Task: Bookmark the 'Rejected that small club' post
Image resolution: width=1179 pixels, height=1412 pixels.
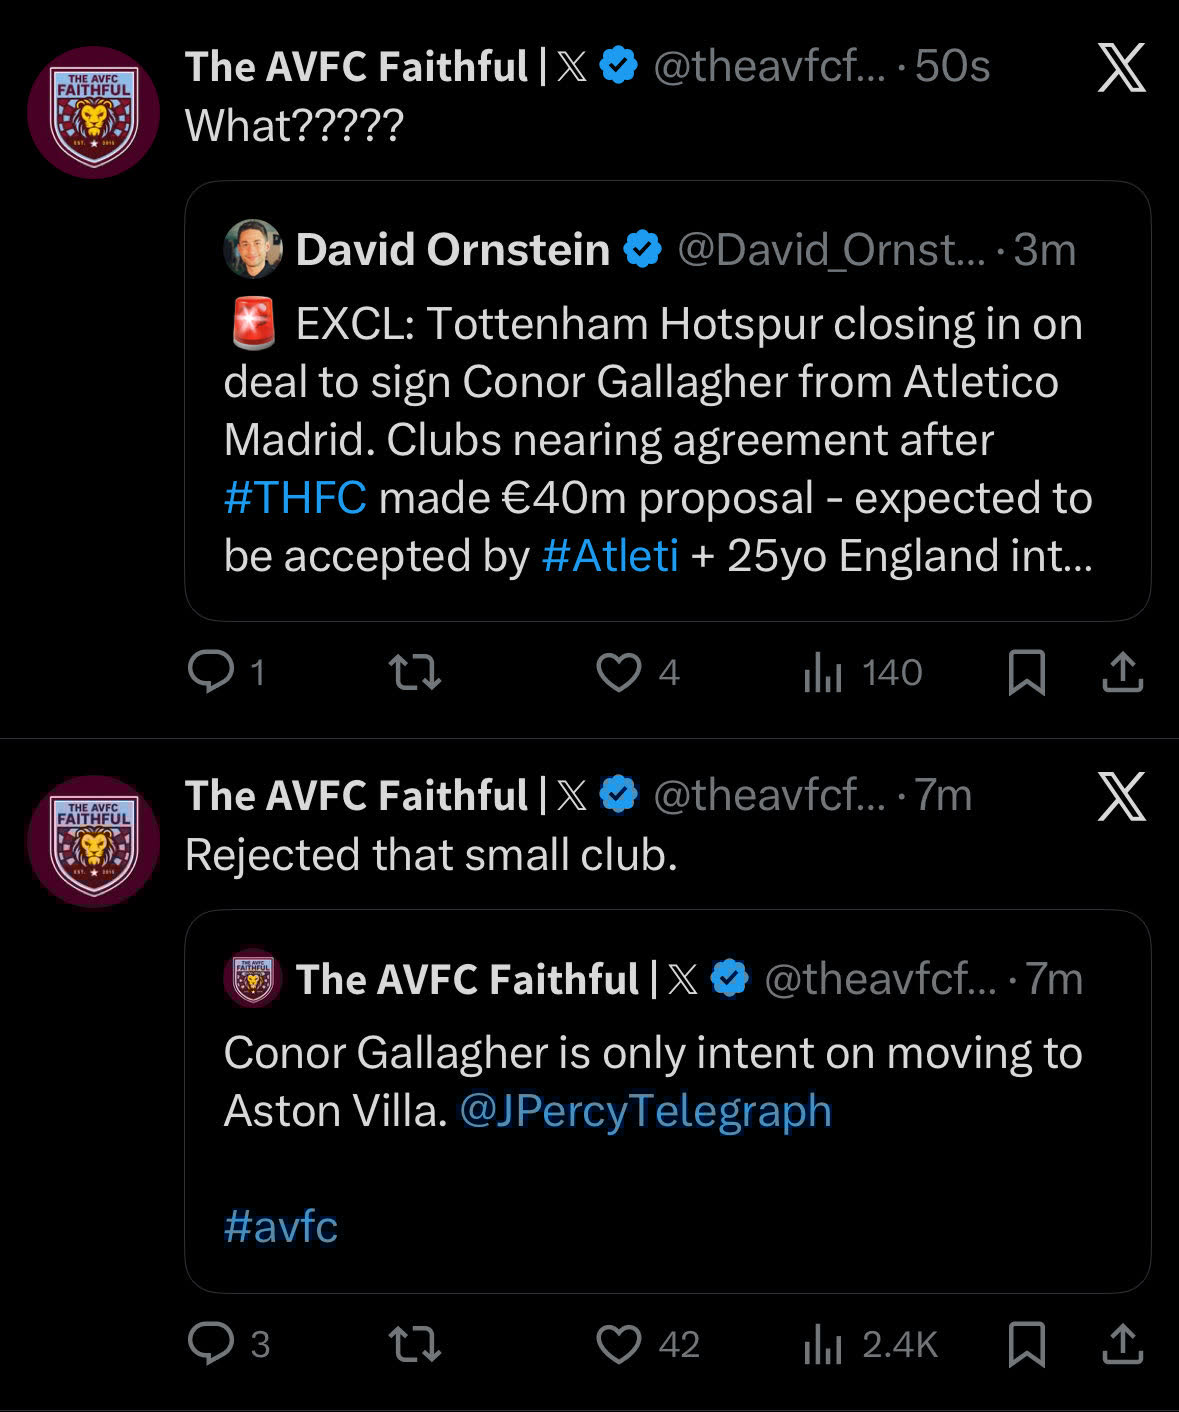Action: [1026, 1343]
